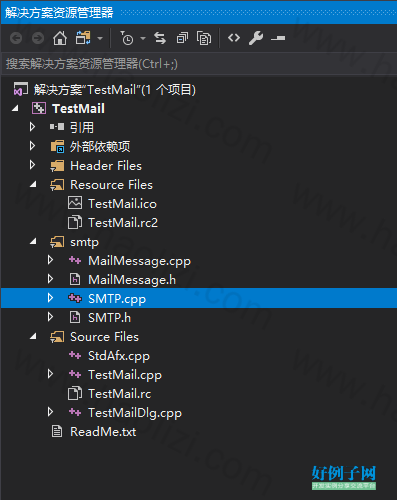
Task: Open Pending Changes Filter dropdown arrow
Action: coord(143,38)
